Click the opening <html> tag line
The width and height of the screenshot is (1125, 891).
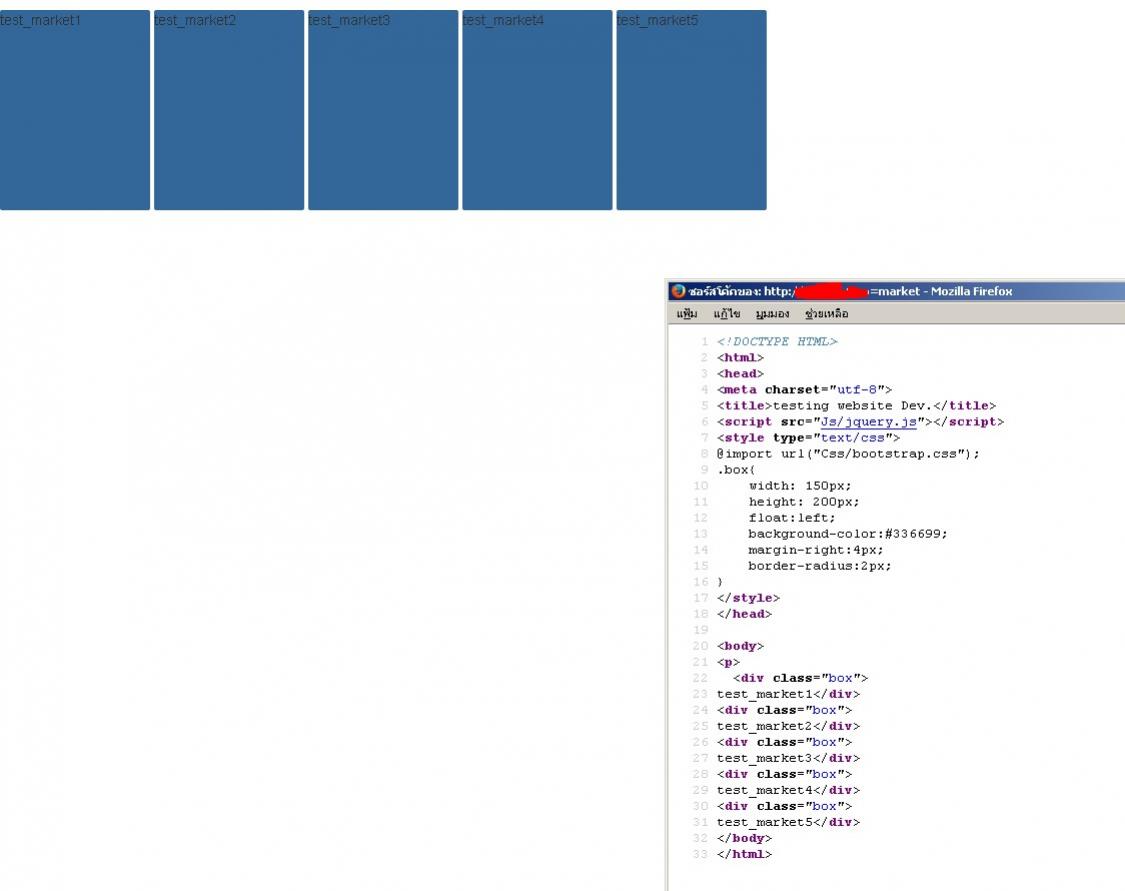740,357
